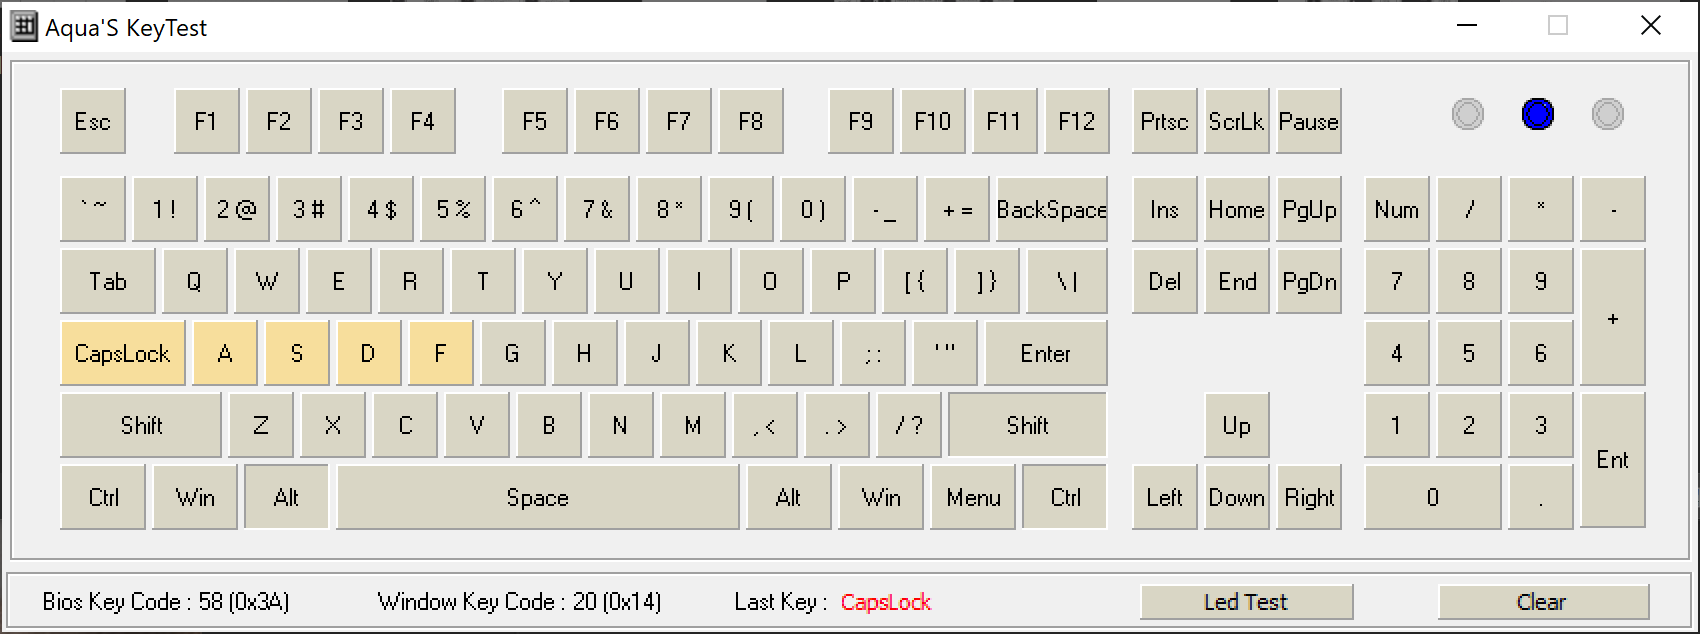The image size is (1700, 634).
Task: Click the F12 function key
Action: (x=1076, y=122)
